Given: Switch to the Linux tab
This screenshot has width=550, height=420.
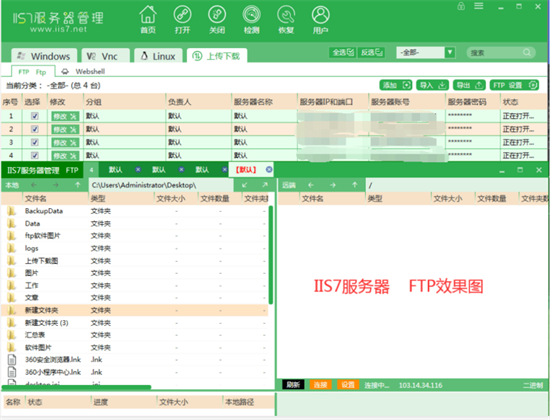Looking at the screenshot, I should click(x=158, y=56).
